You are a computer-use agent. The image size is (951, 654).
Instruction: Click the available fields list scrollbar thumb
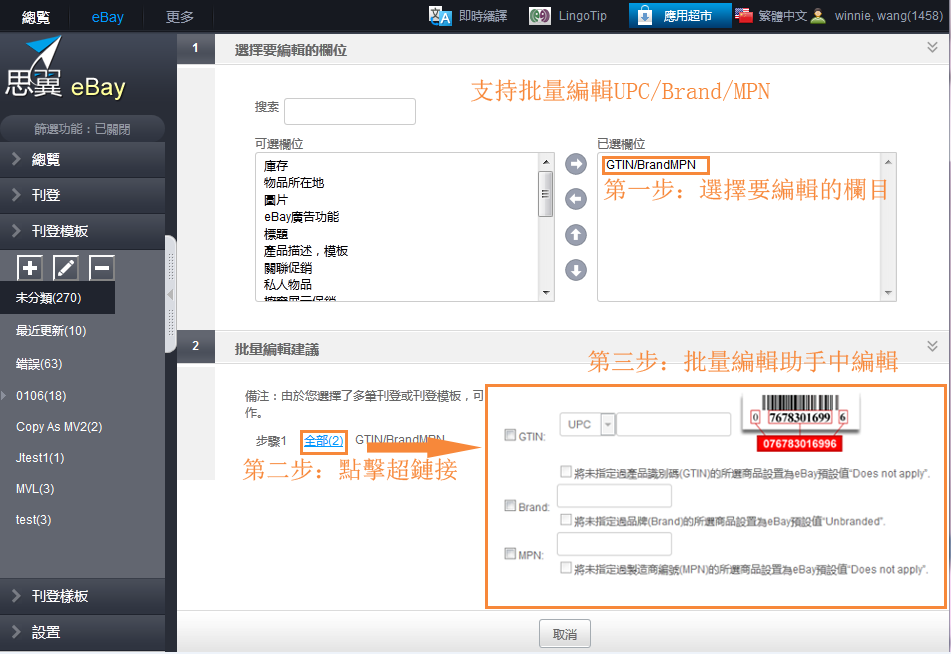click(546, 194)
